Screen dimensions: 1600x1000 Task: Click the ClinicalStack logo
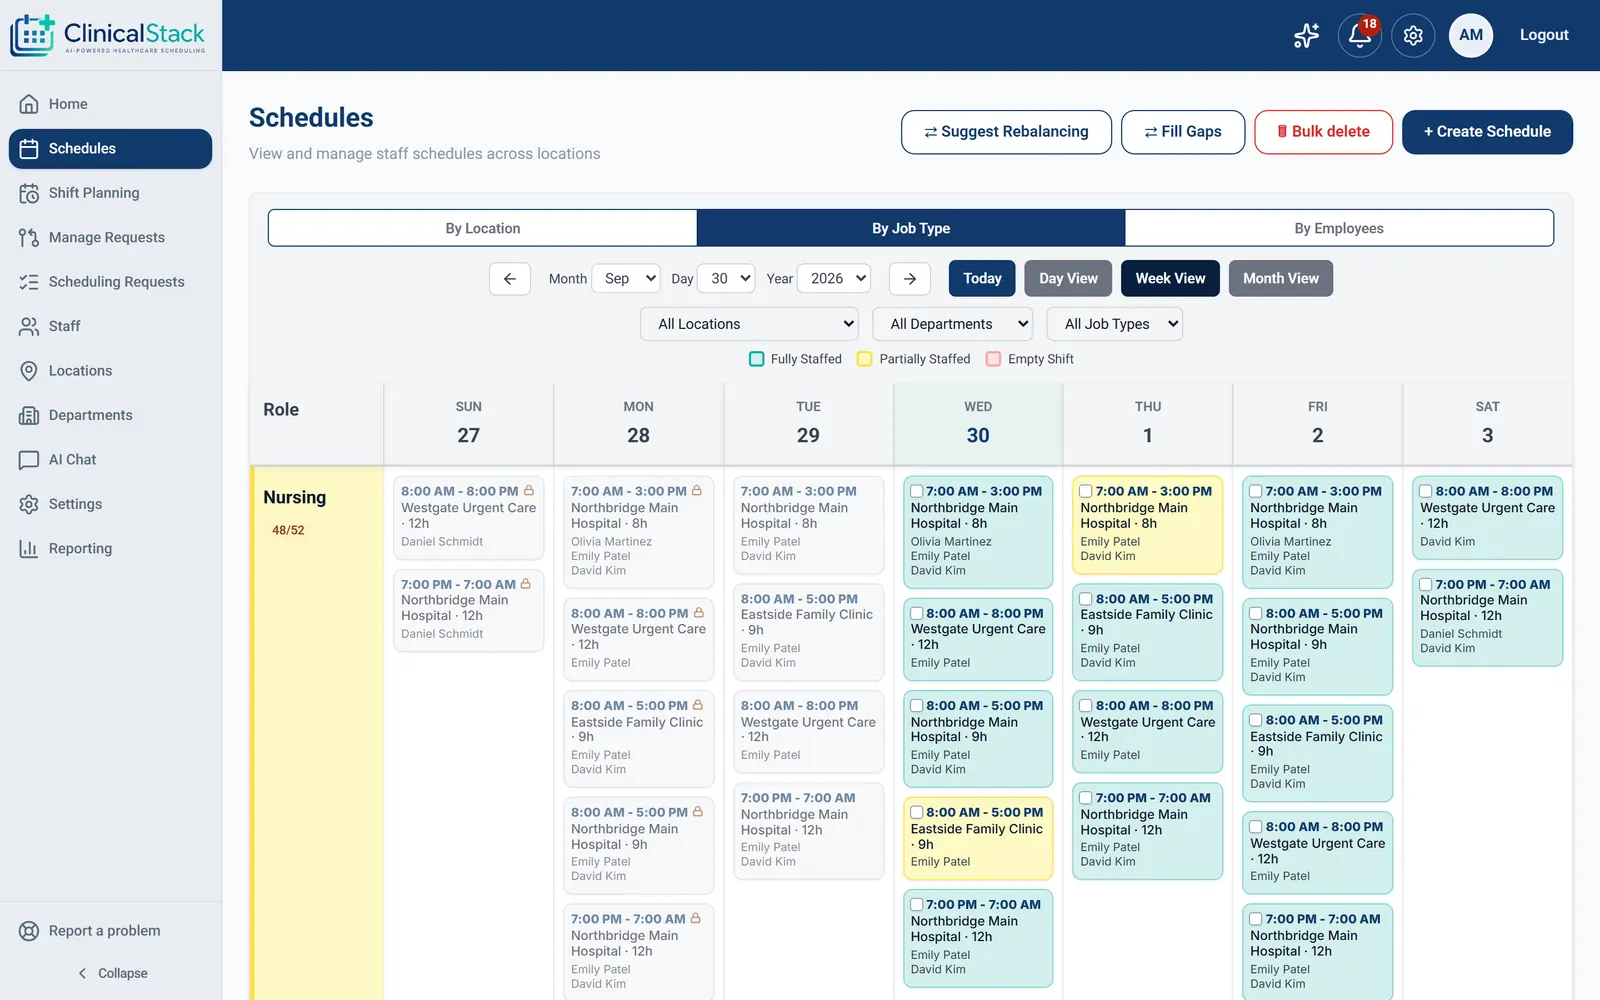pos(108,35)
